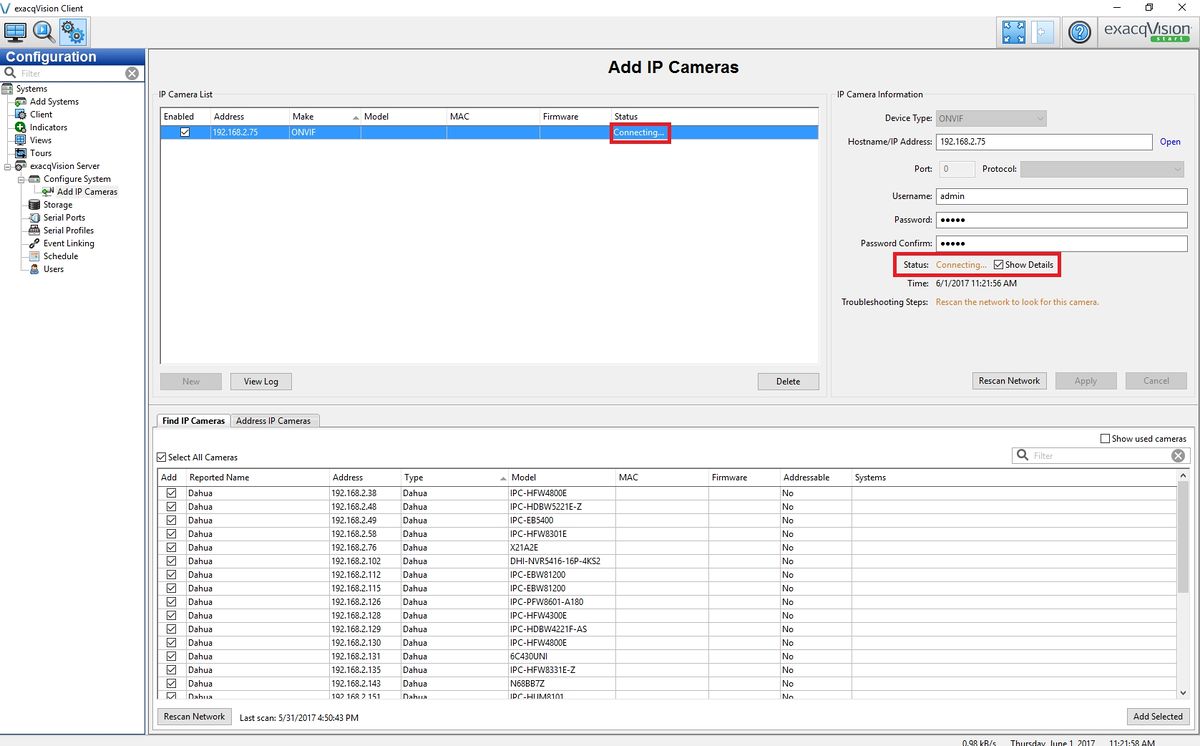
Task: Check the Show used cameras box
Action: (x=1105, y=439)
